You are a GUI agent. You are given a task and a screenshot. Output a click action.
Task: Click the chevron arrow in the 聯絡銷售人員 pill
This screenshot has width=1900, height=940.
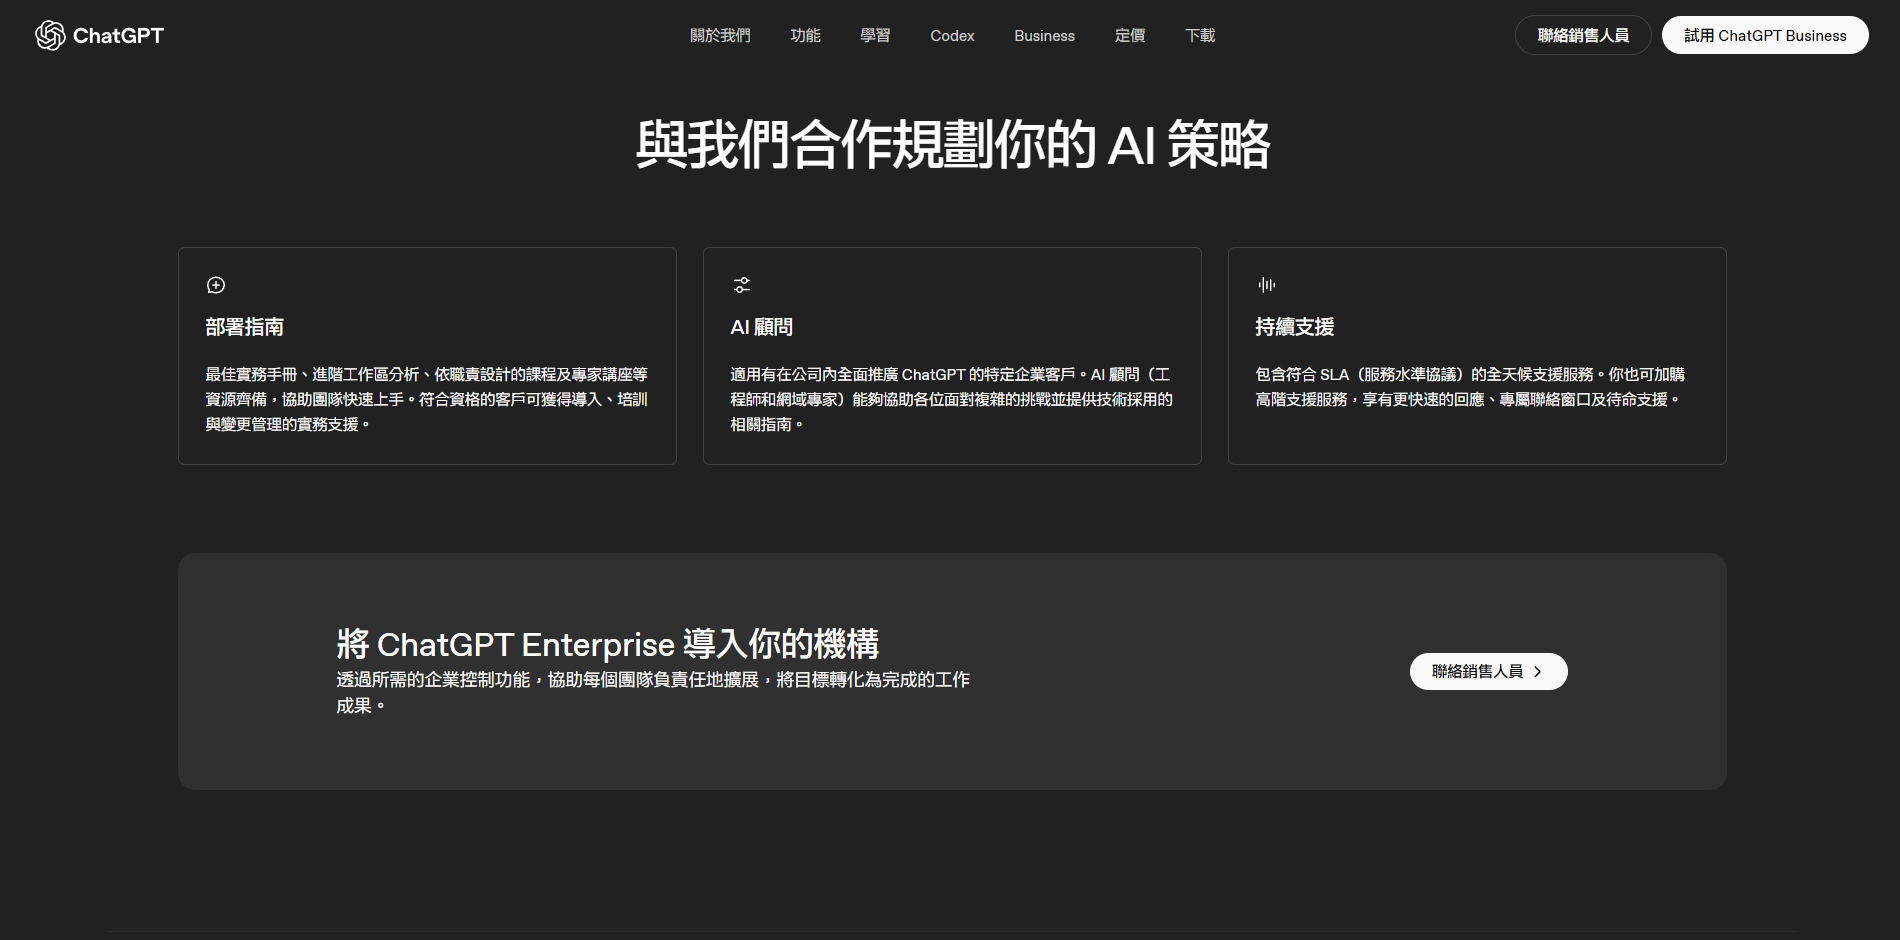pos(1538,672)
